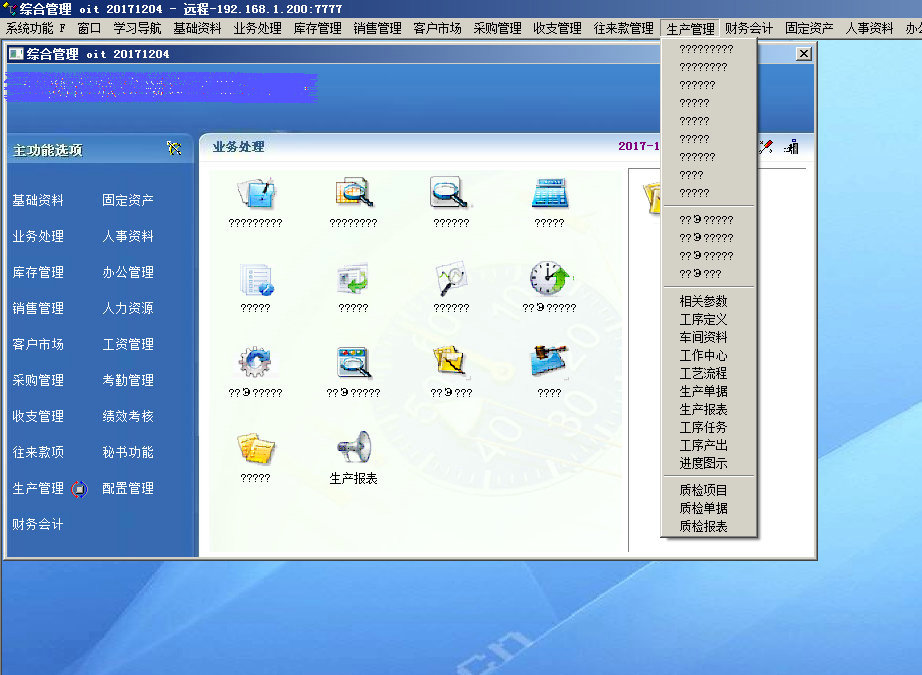Click the calculator icon
The height and width of the screenshot is (675, 922).
pos(549,192)
